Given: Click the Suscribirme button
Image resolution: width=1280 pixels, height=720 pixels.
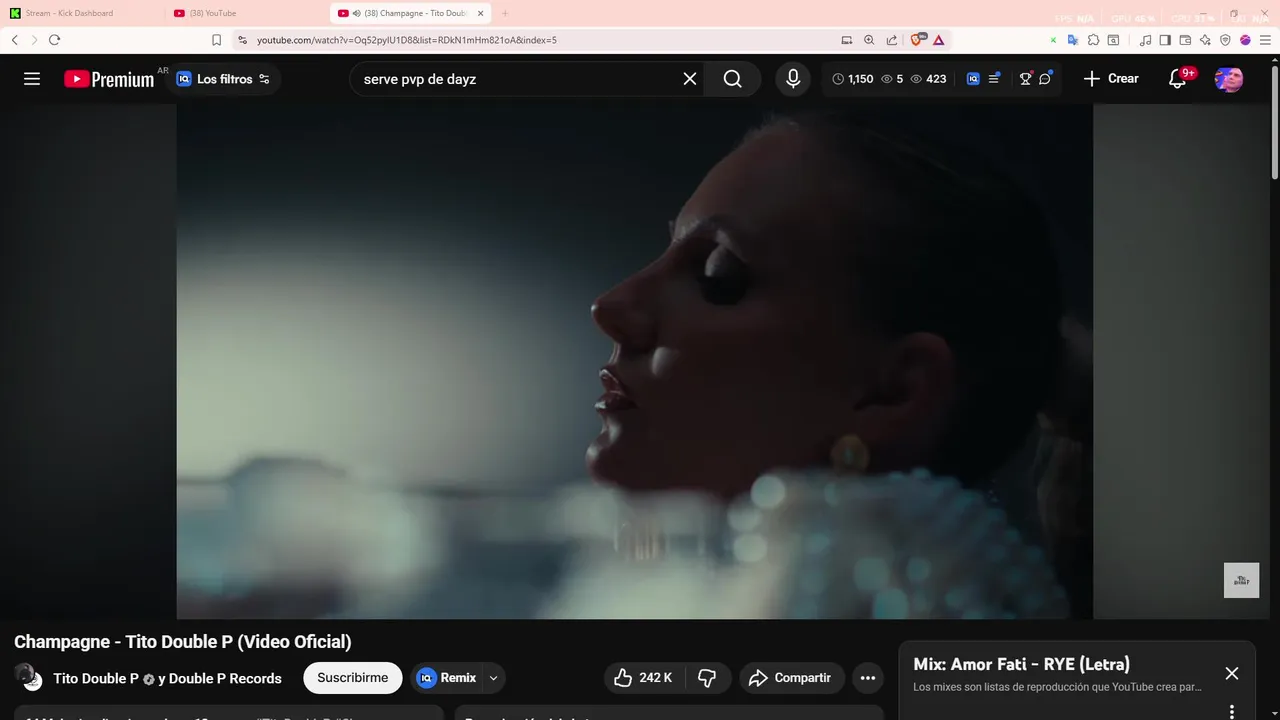Looking at the screenshot, I should tap(353, 678).
